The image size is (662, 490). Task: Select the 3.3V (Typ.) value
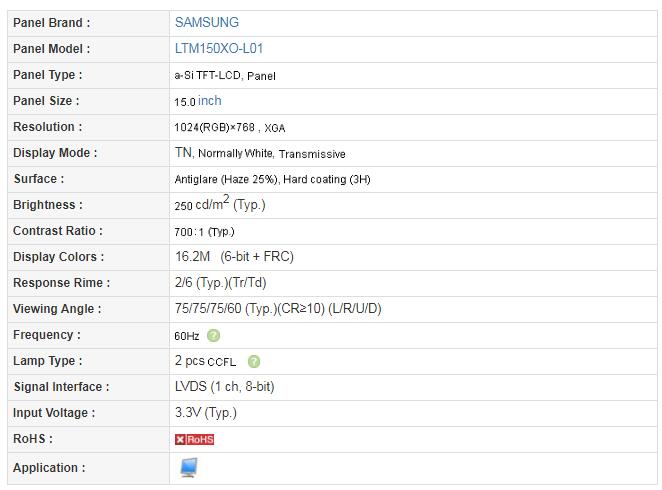point(206,412)
